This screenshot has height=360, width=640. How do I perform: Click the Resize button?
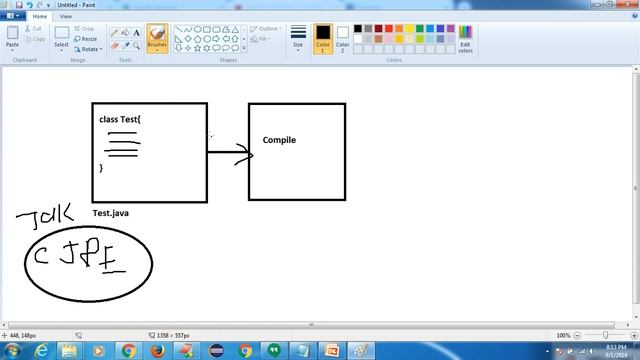[86, 39]
